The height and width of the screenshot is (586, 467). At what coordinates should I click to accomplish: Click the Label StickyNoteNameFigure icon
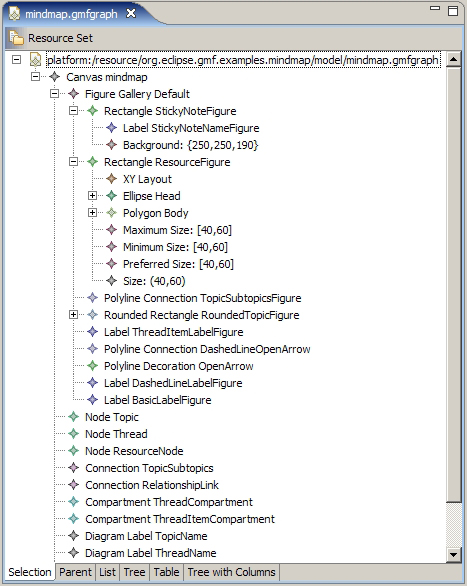[111, 128]
